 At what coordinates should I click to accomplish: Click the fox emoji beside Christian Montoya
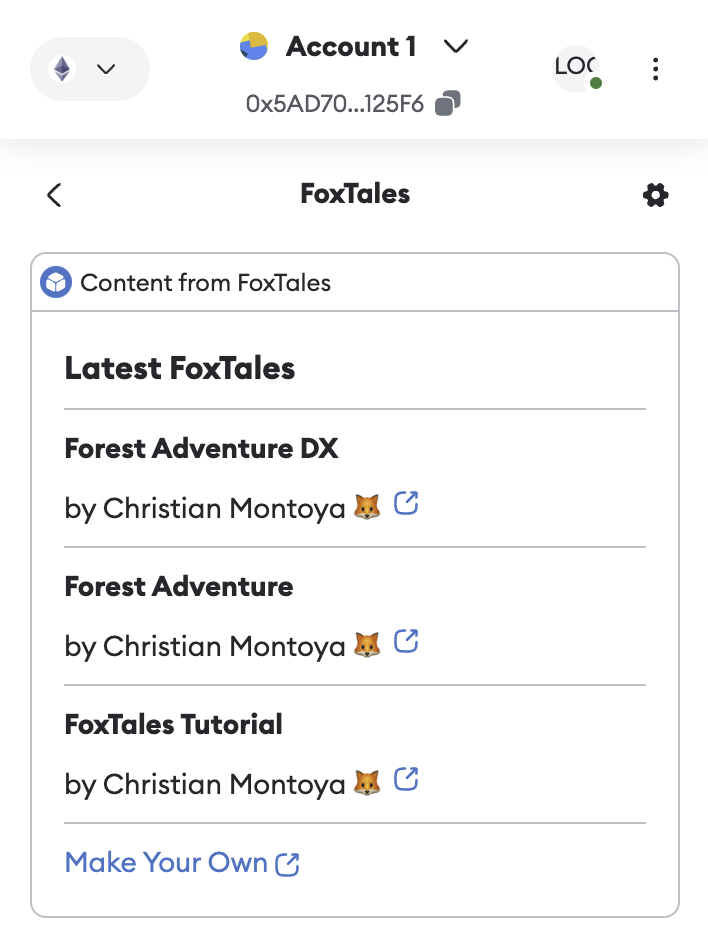coord(369,507)
